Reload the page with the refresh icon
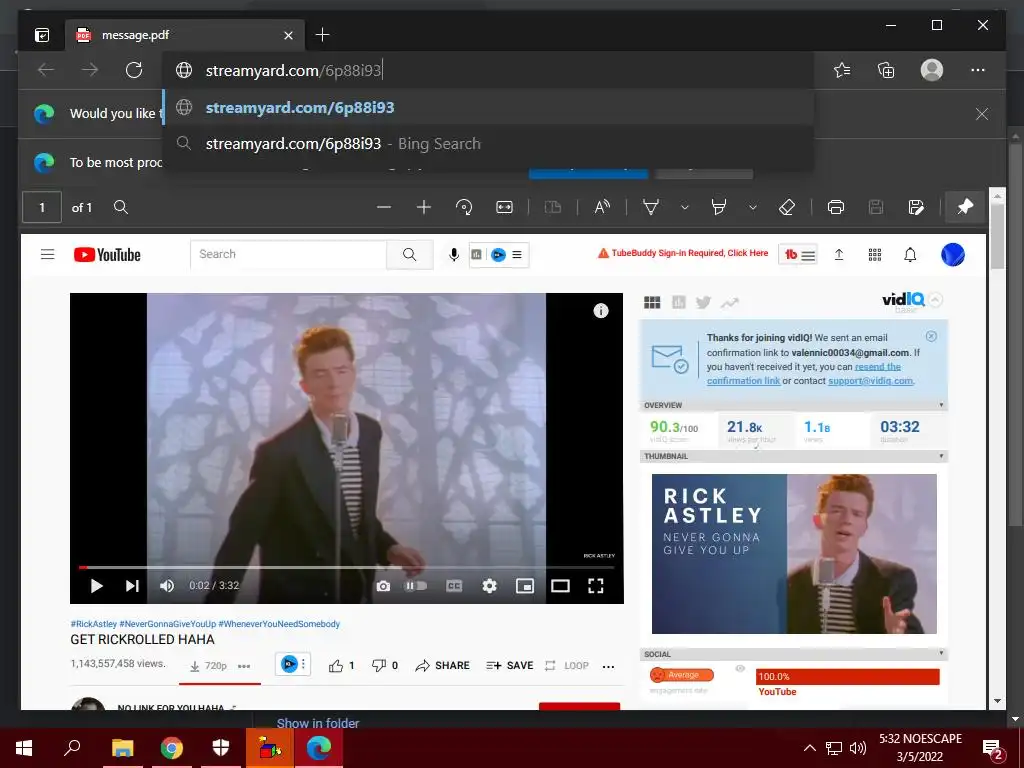 tap(134, 70)
